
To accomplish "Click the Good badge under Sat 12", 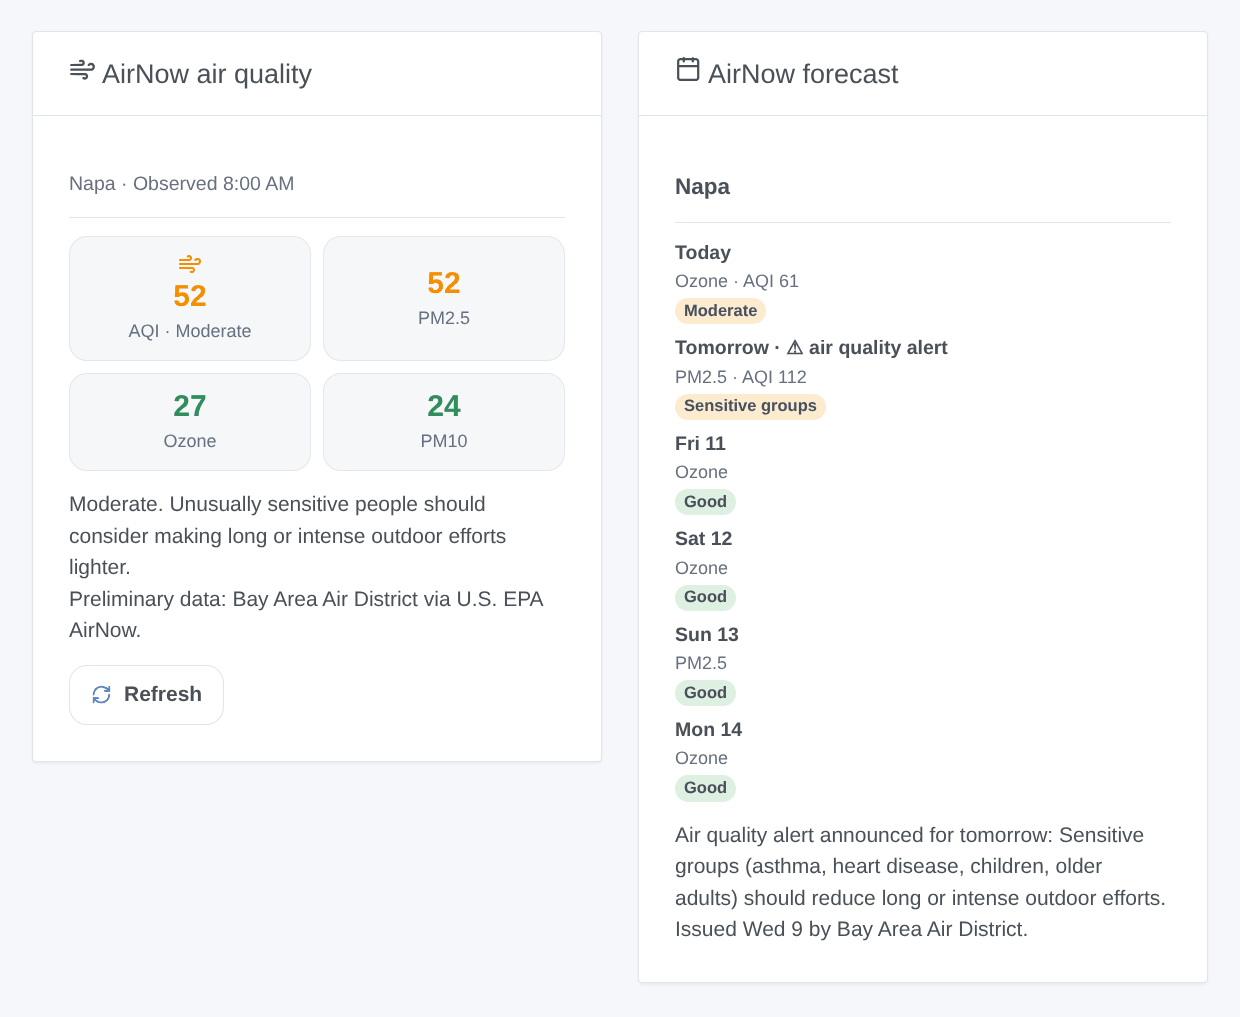I will point(705,597).
